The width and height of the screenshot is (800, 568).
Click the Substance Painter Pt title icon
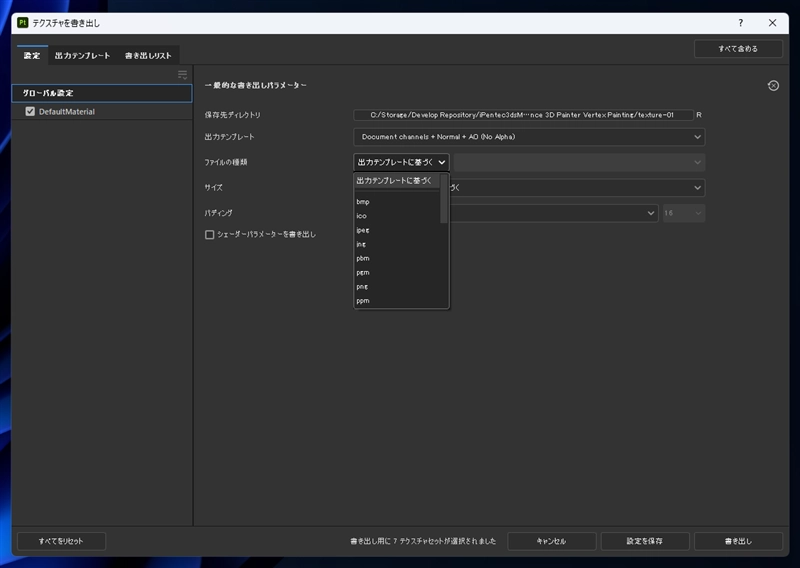pos(22,22)
